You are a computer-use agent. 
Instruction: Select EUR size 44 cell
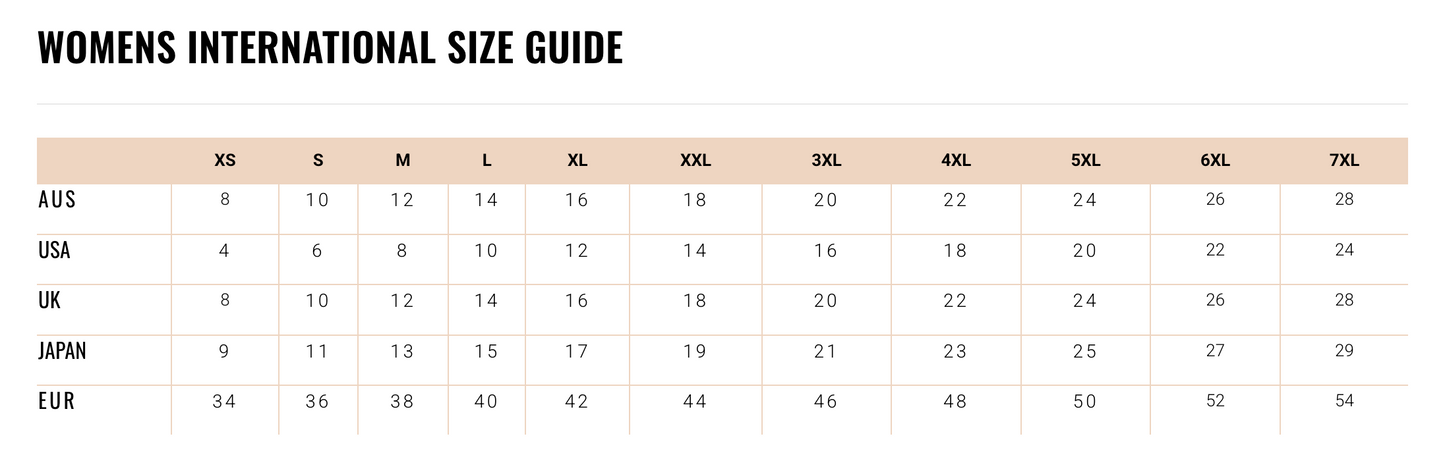click(695, 402)
